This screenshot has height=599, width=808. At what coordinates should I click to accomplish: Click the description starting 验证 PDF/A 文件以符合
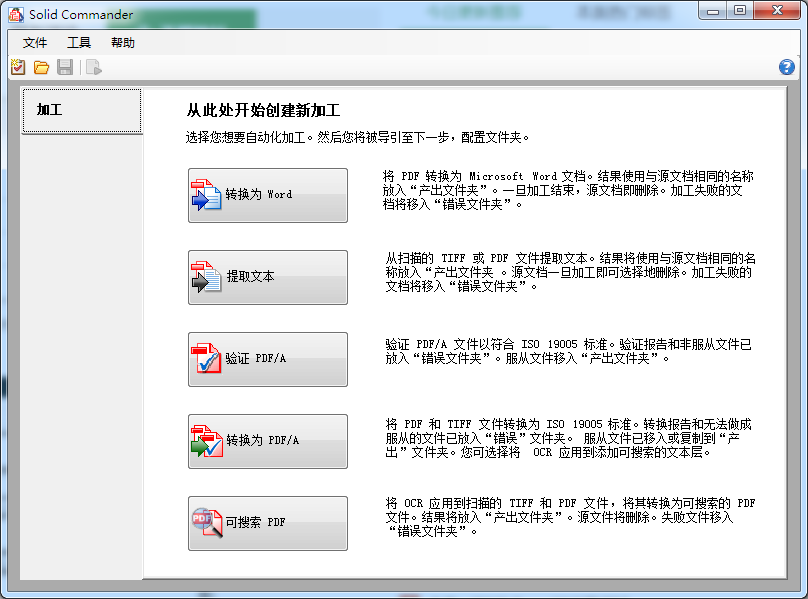(x=568, y=351)
